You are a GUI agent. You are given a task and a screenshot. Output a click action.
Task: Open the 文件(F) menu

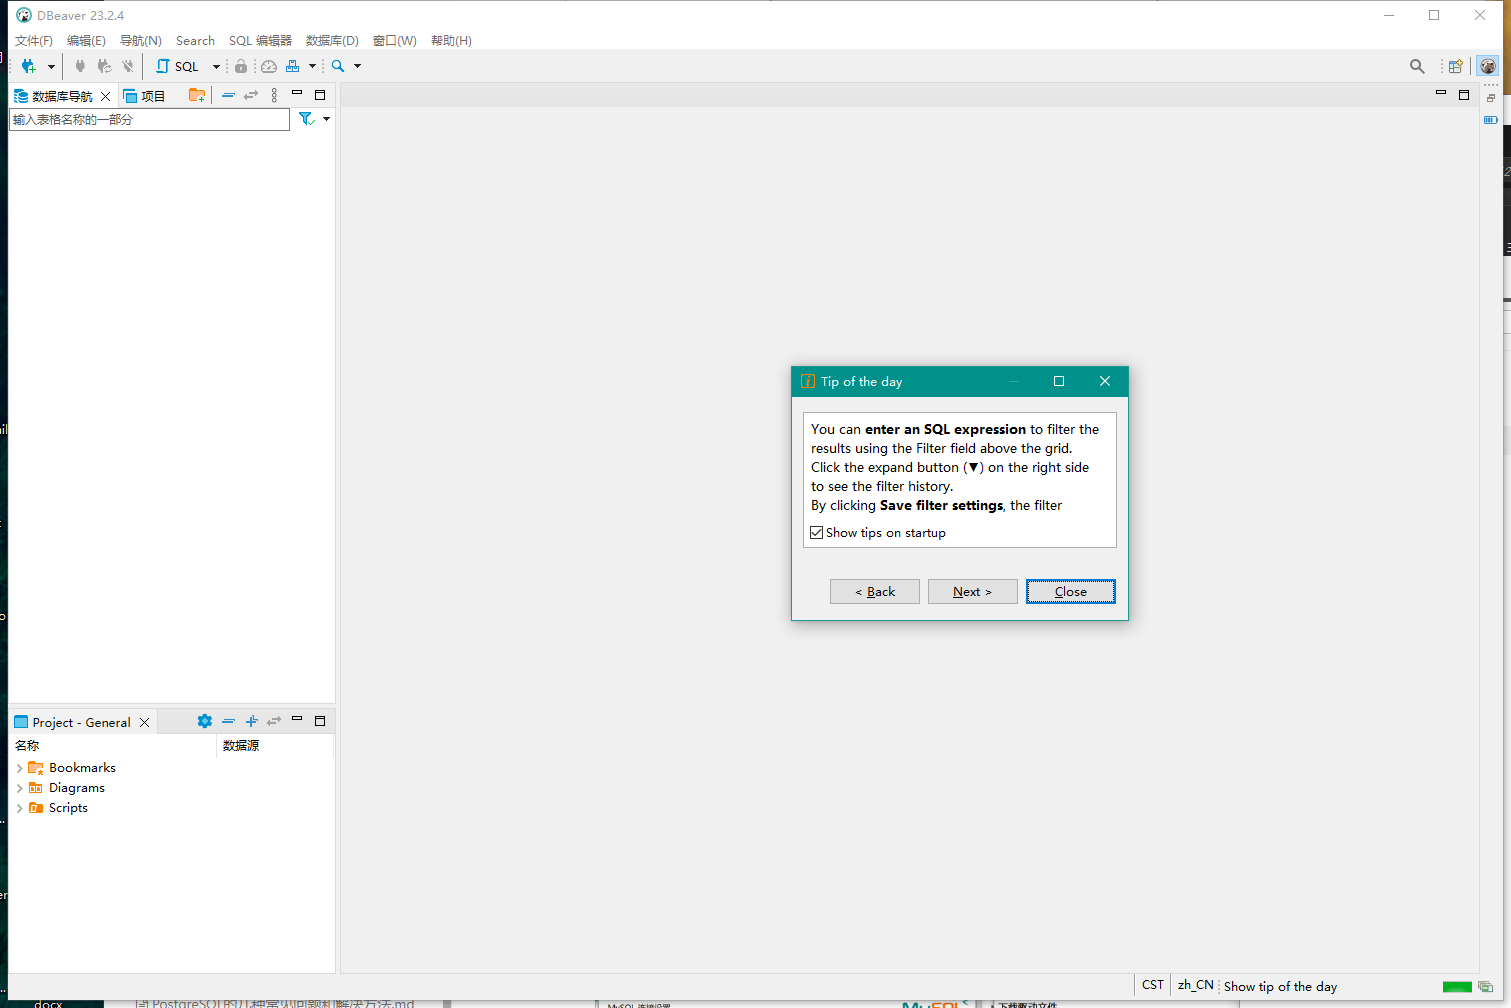coord(34,41)
